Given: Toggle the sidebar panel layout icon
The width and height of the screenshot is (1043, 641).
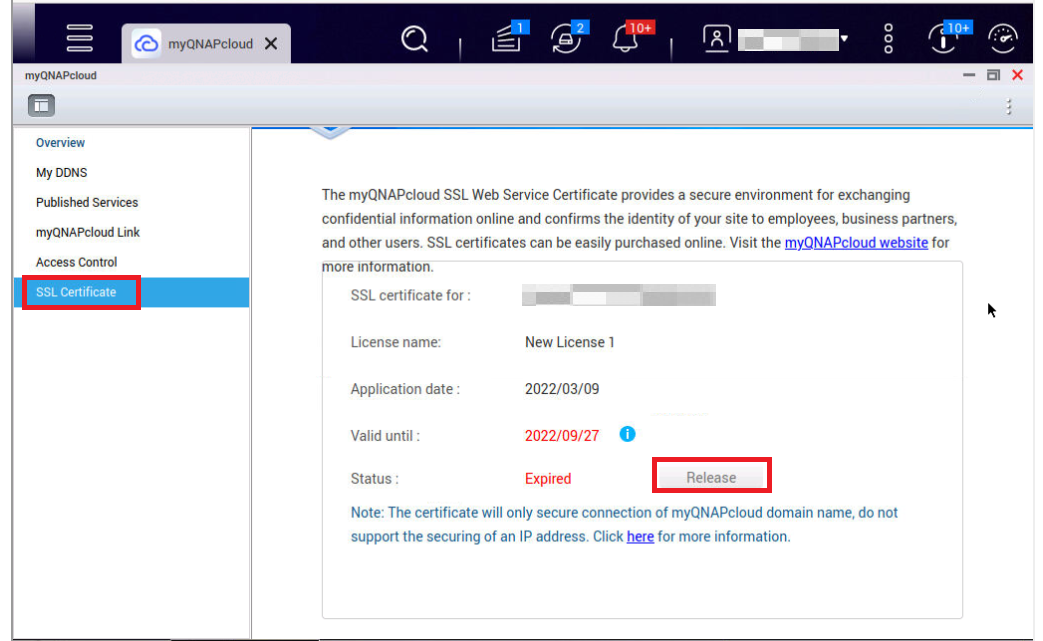Looking at the screenshot, I should click(x=41, y=104).
